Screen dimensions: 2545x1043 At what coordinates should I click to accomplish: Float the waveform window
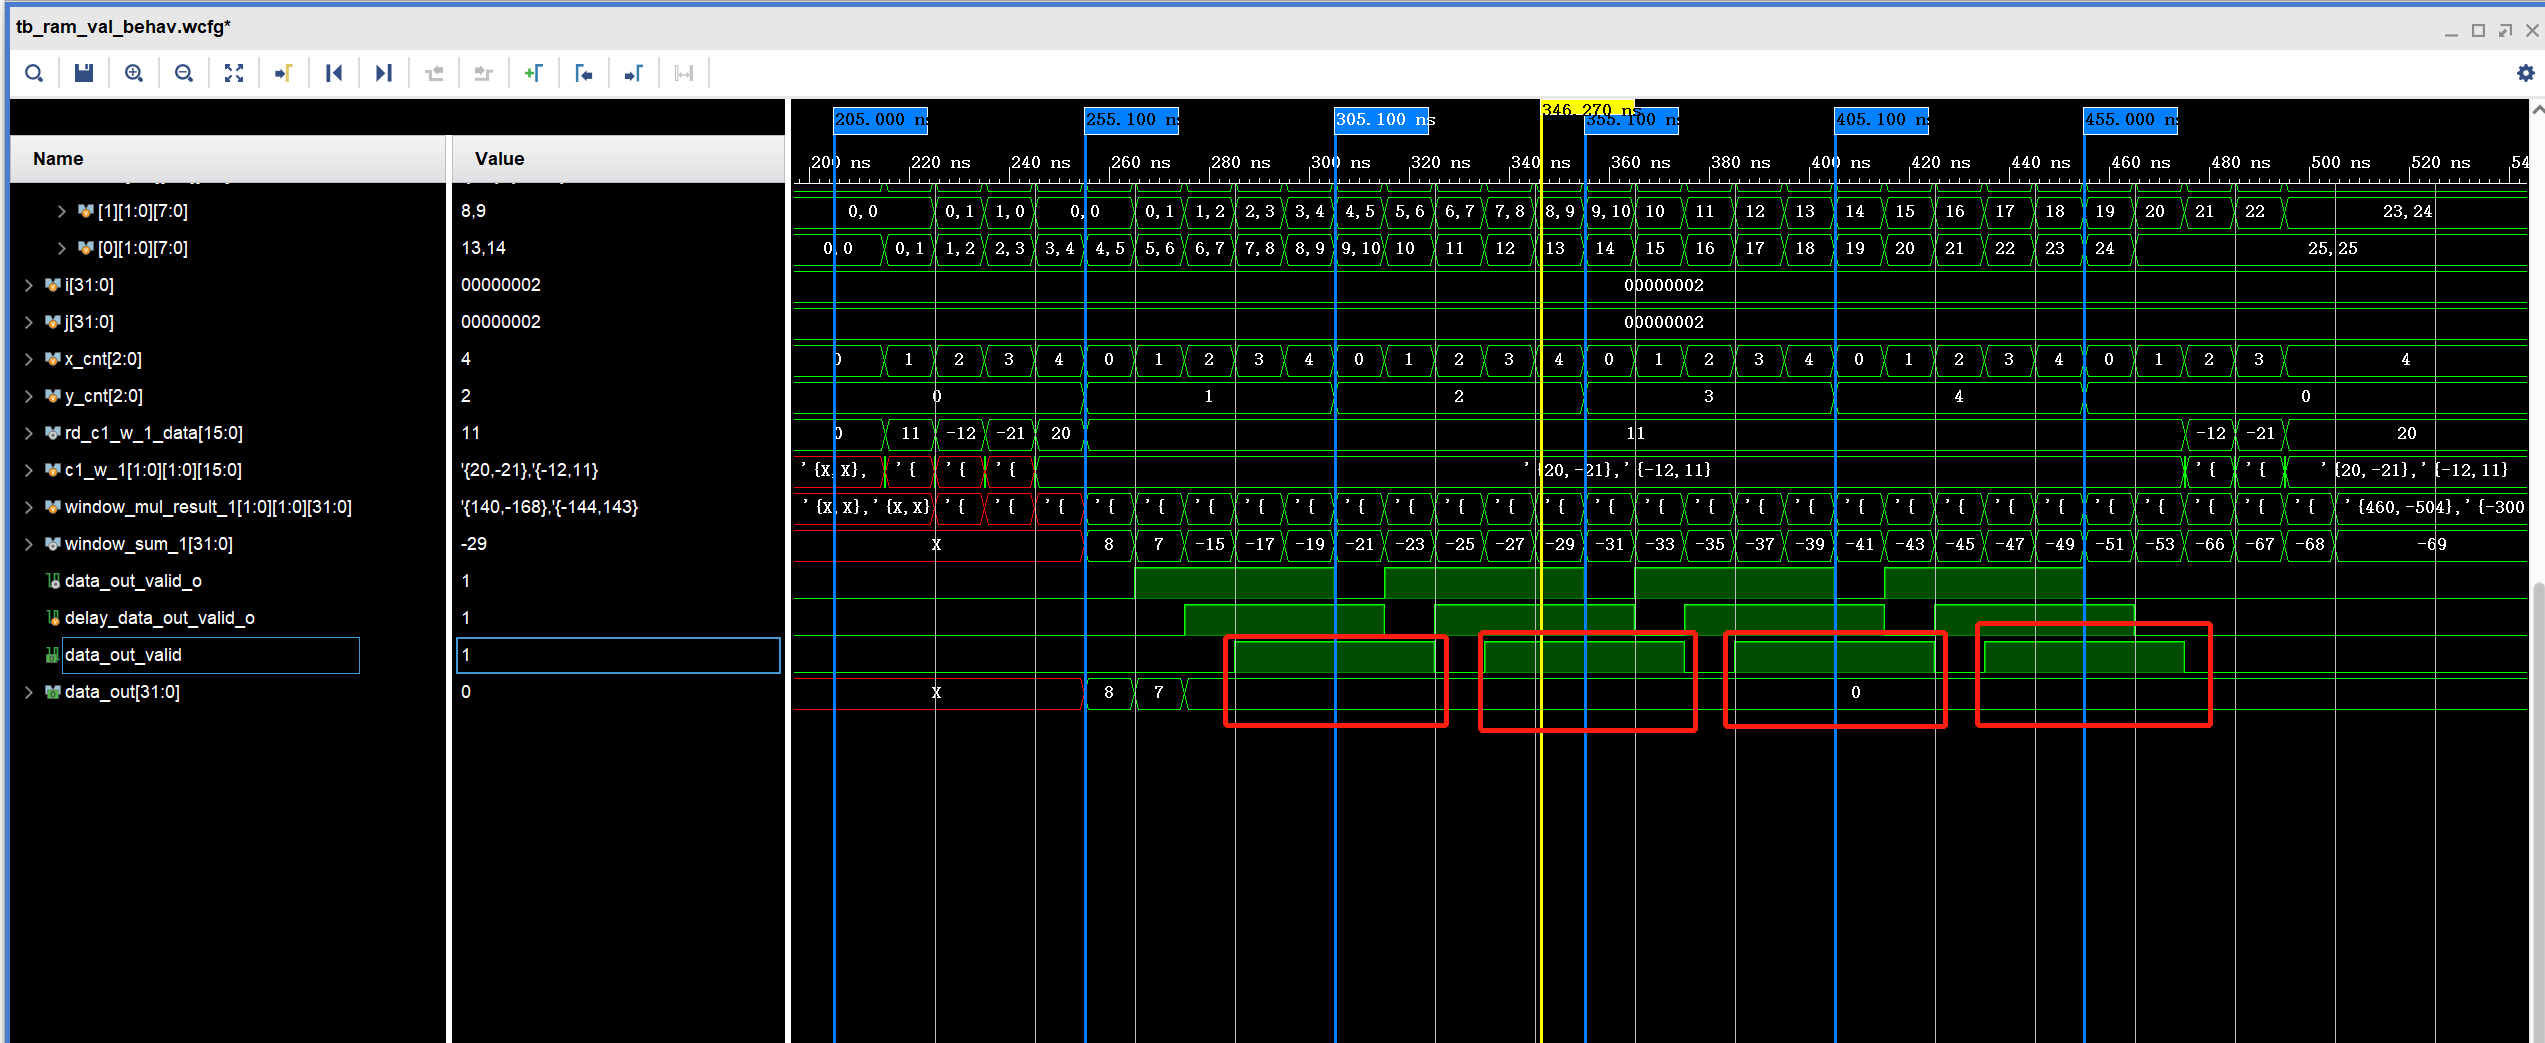tap(2505, 31)
